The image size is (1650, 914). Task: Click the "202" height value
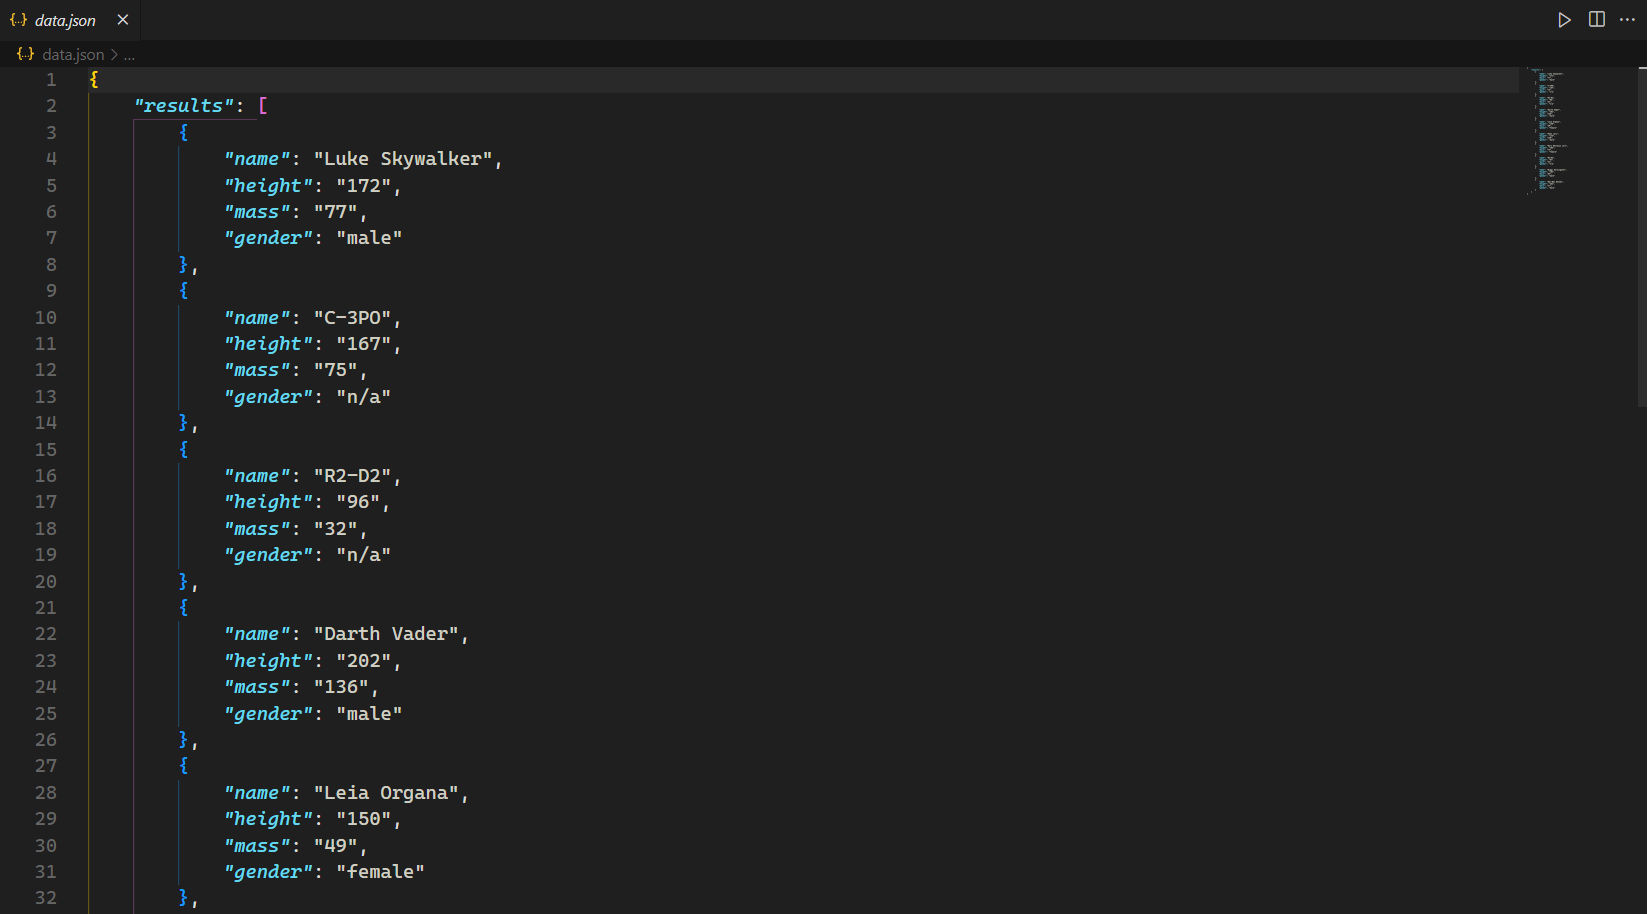[x=364, y=661]
